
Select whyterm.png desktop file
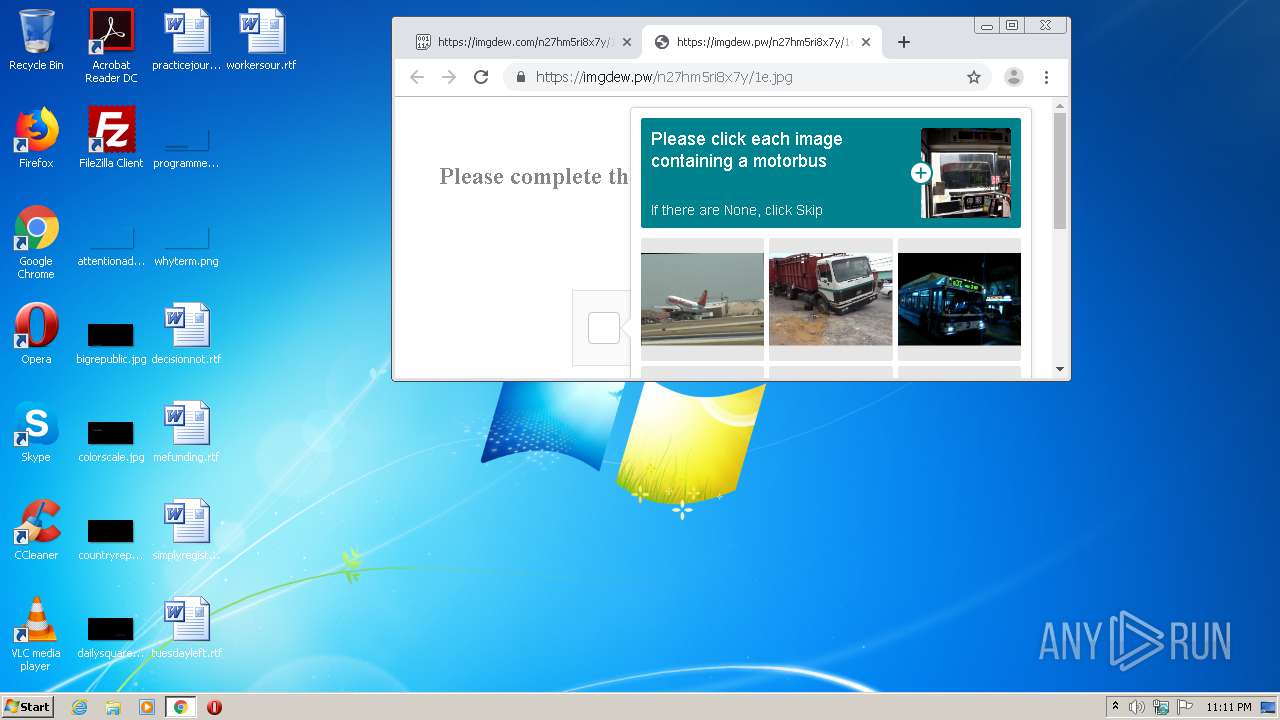click(186, 246)
